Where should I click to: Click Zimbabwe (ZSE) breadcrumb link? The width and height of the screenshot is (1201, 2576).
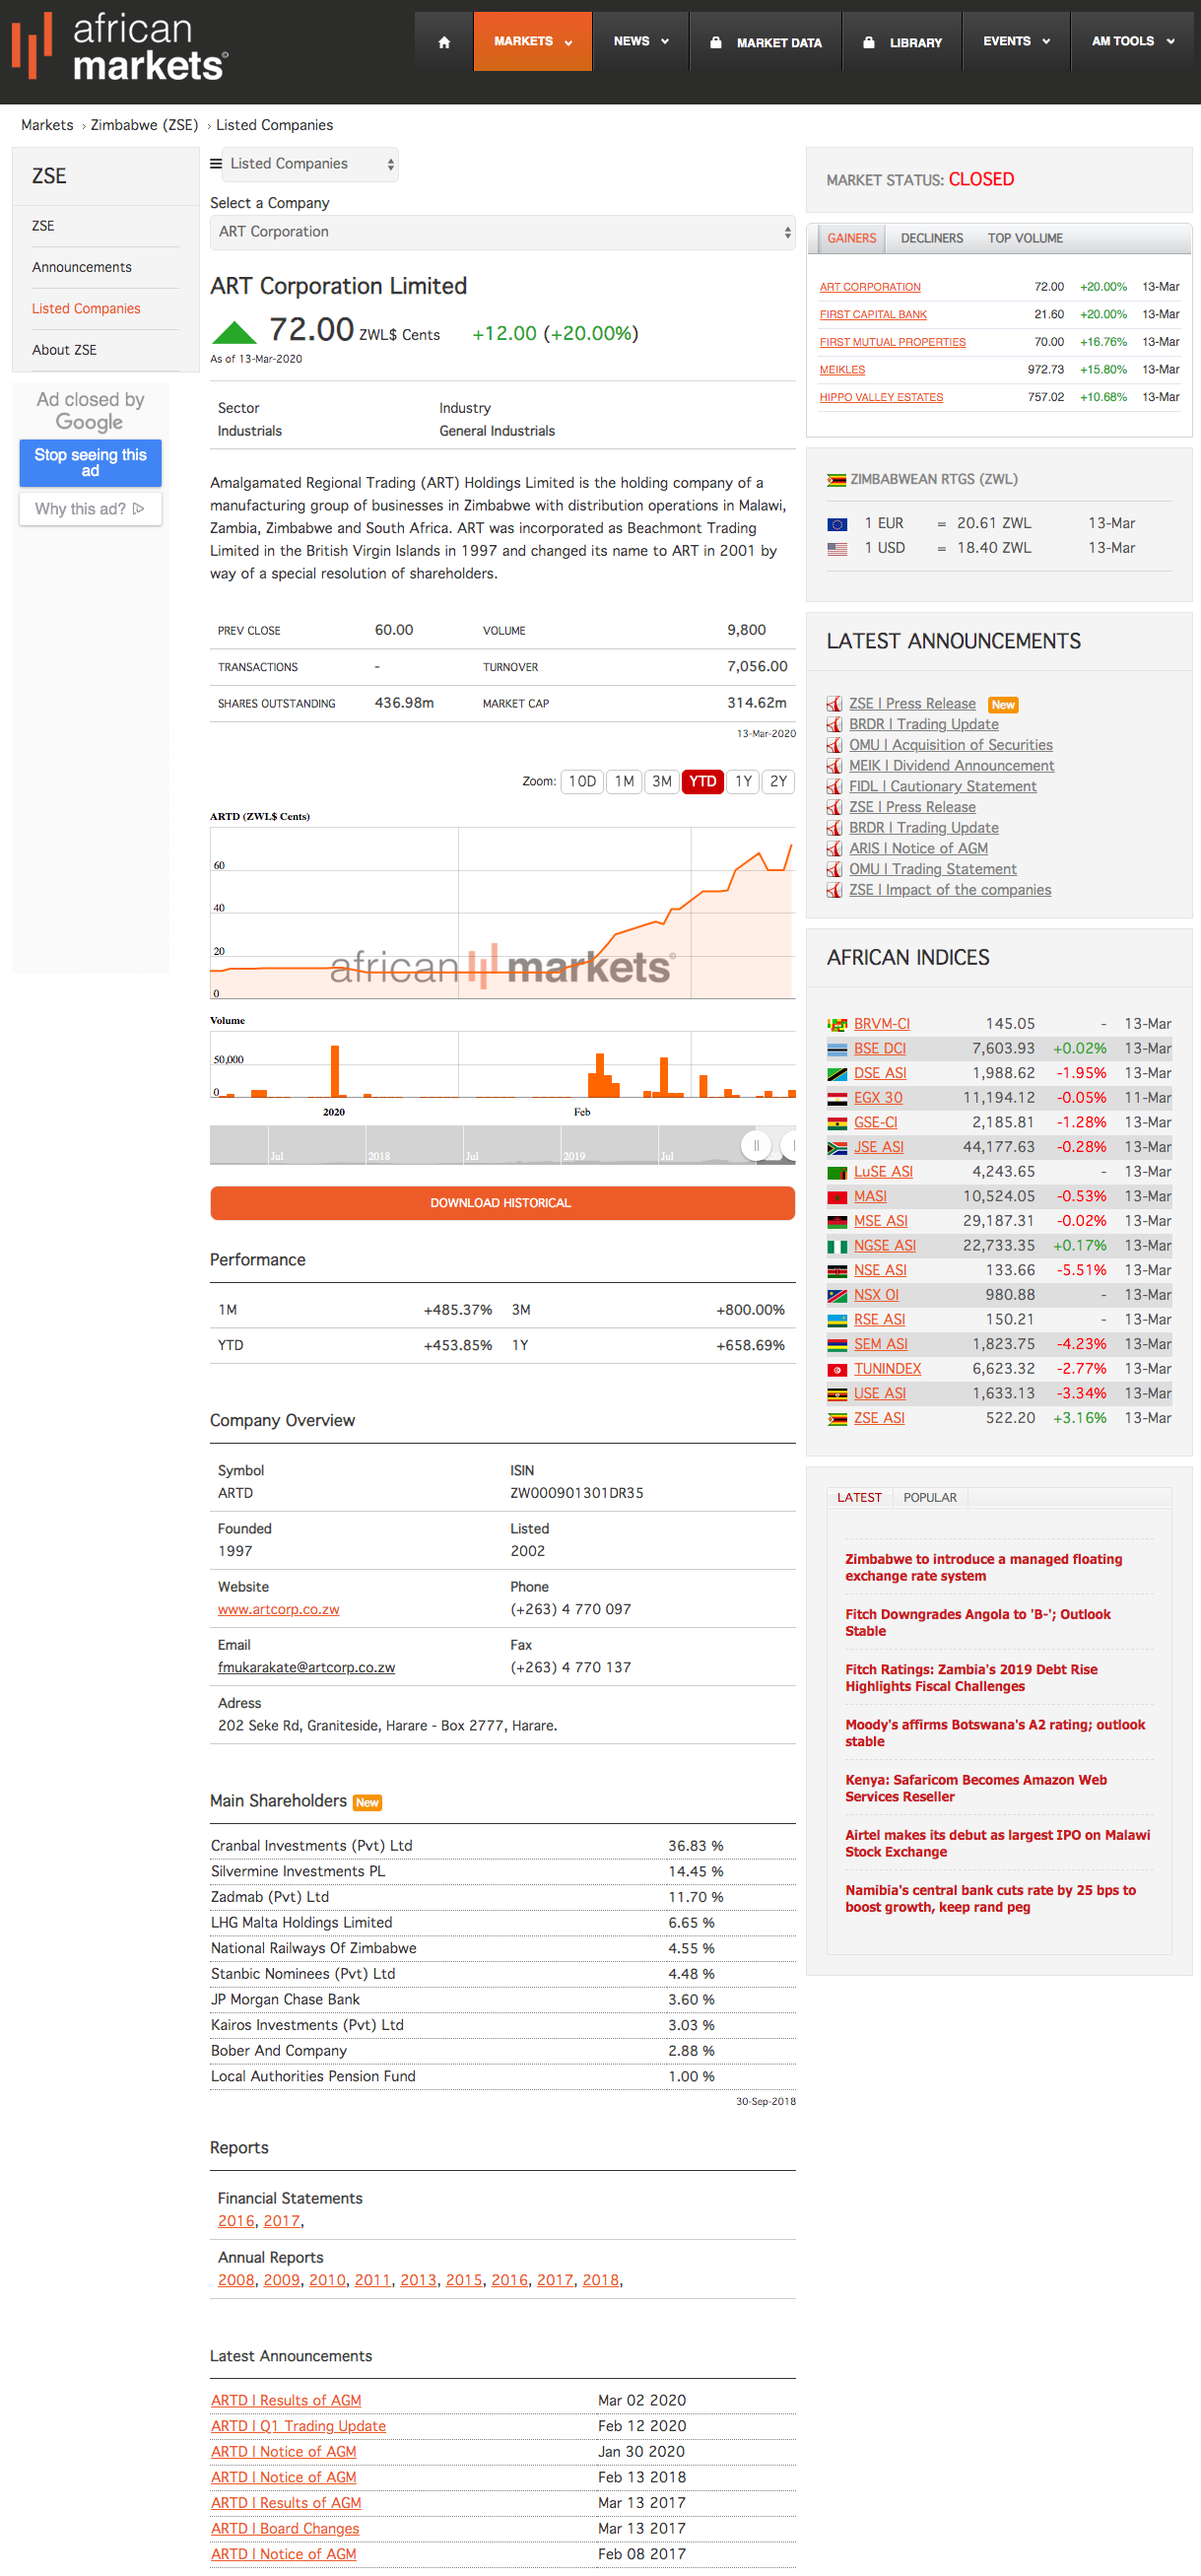pyautogui.click(x=145, y=126)
